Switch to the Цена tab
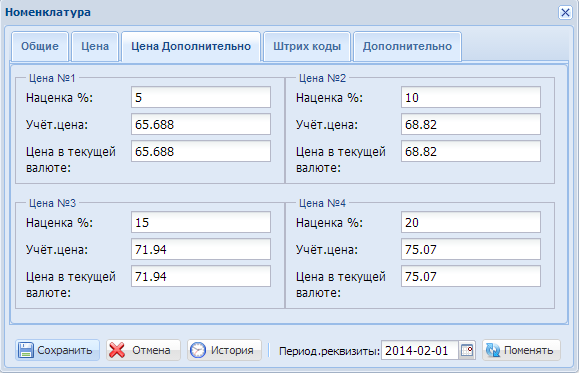579x373 pixels. pyautogui.click(x=95, y=47)
